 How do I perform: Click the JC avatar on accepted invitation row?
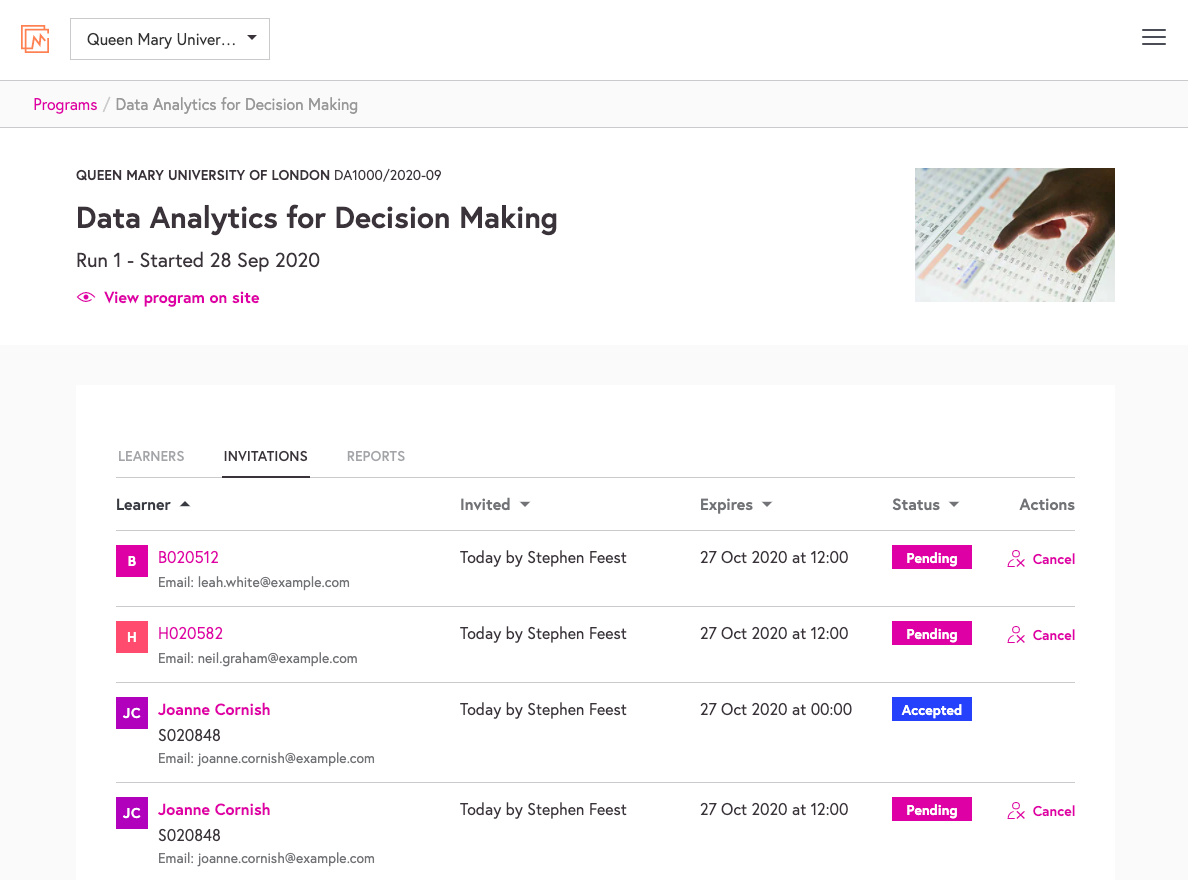coord(132,712)
